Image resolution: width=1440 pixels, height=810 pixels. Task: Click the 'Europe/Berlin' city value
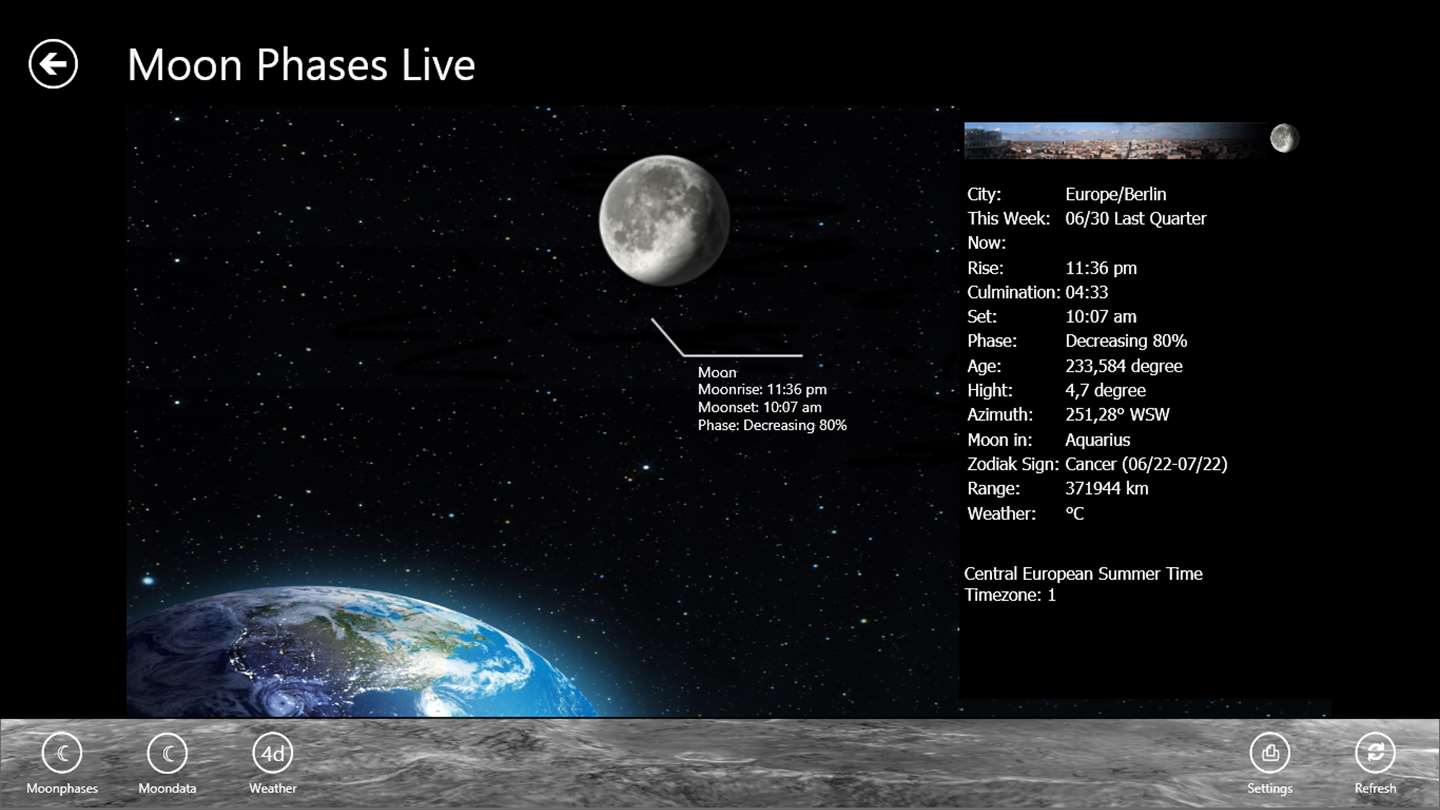pos(1116,194)
